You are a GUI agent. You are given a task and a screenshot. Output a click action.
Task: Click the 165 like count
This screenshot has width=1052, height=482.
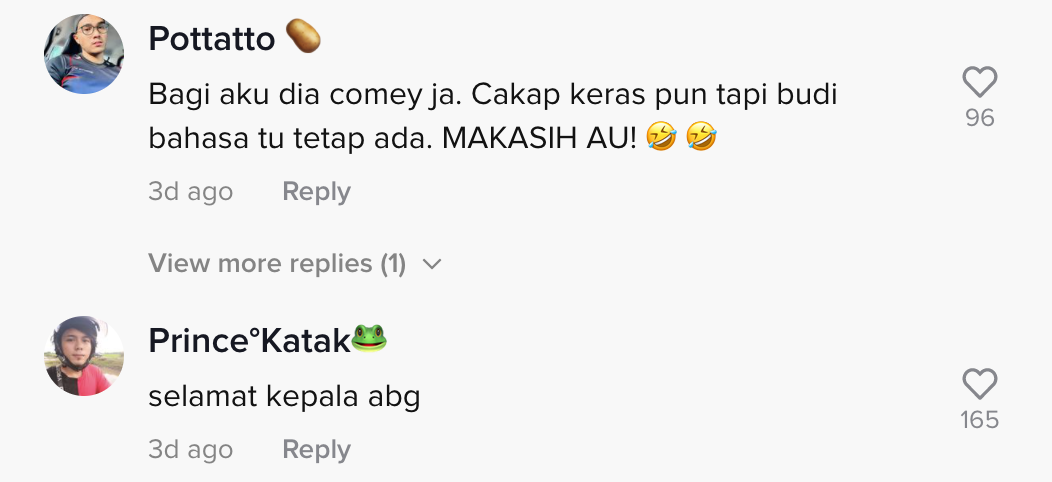coord(980,420)
